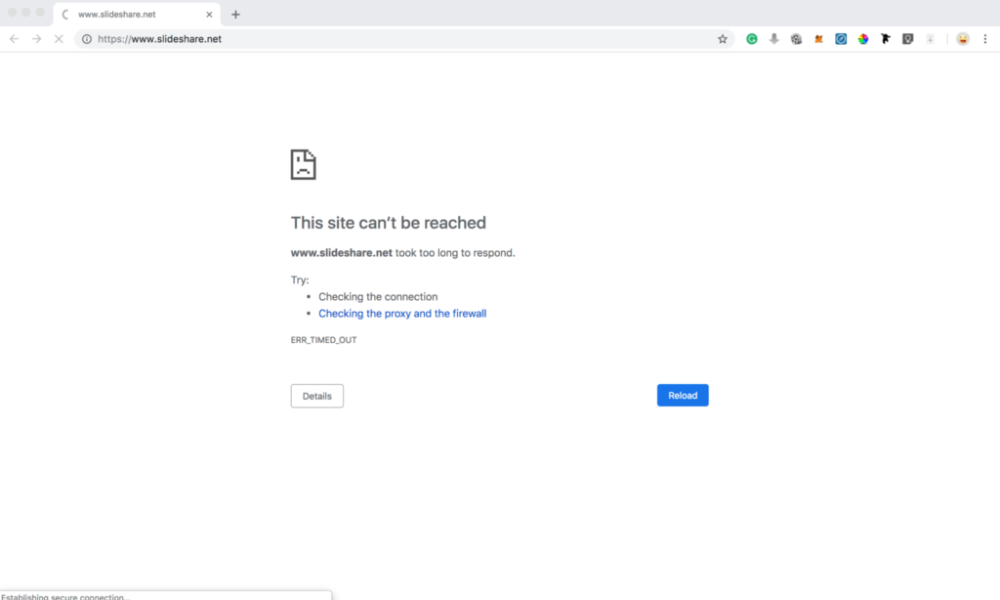Open the Grammarly extension

click(x=752, y=39)
